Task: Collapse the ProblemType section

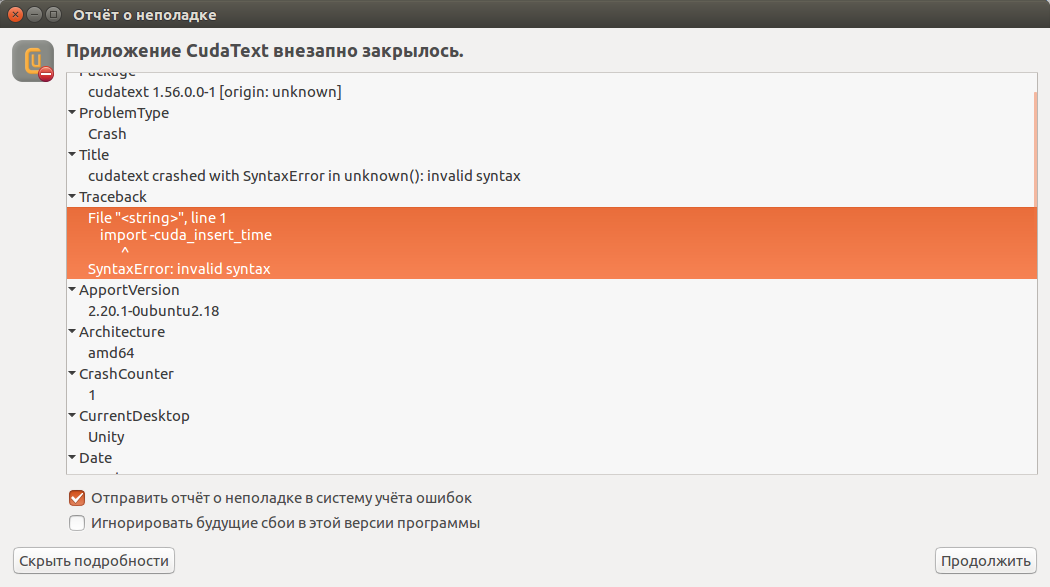Action: 72,113
